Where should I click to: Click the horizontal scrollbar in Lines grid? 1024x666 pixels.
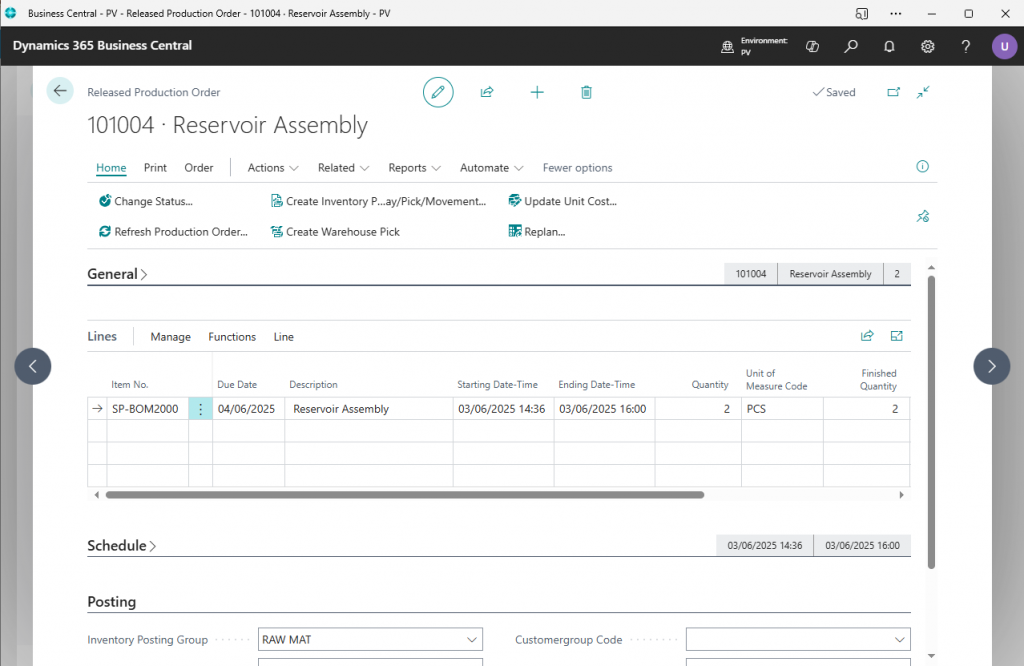click(x=404, y=495)
